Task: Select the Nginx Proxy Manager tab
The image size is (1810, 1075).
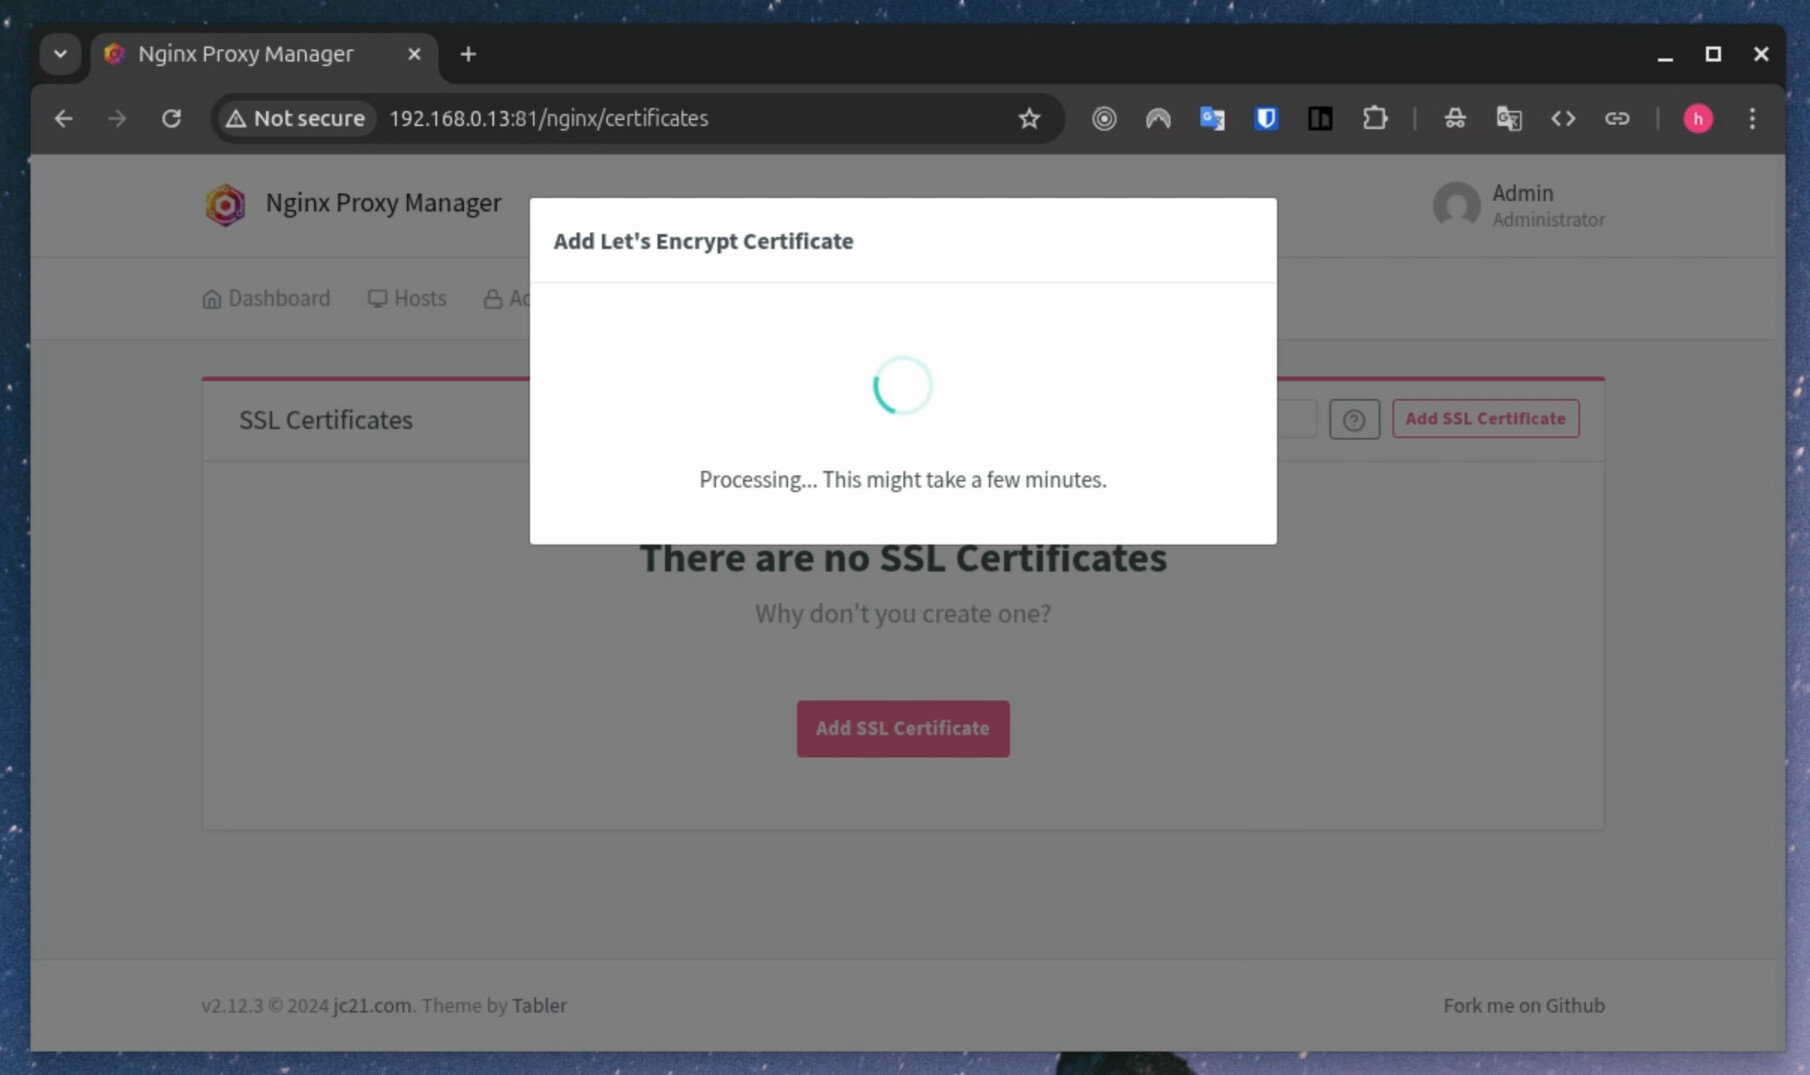Action: pos(264,54)
